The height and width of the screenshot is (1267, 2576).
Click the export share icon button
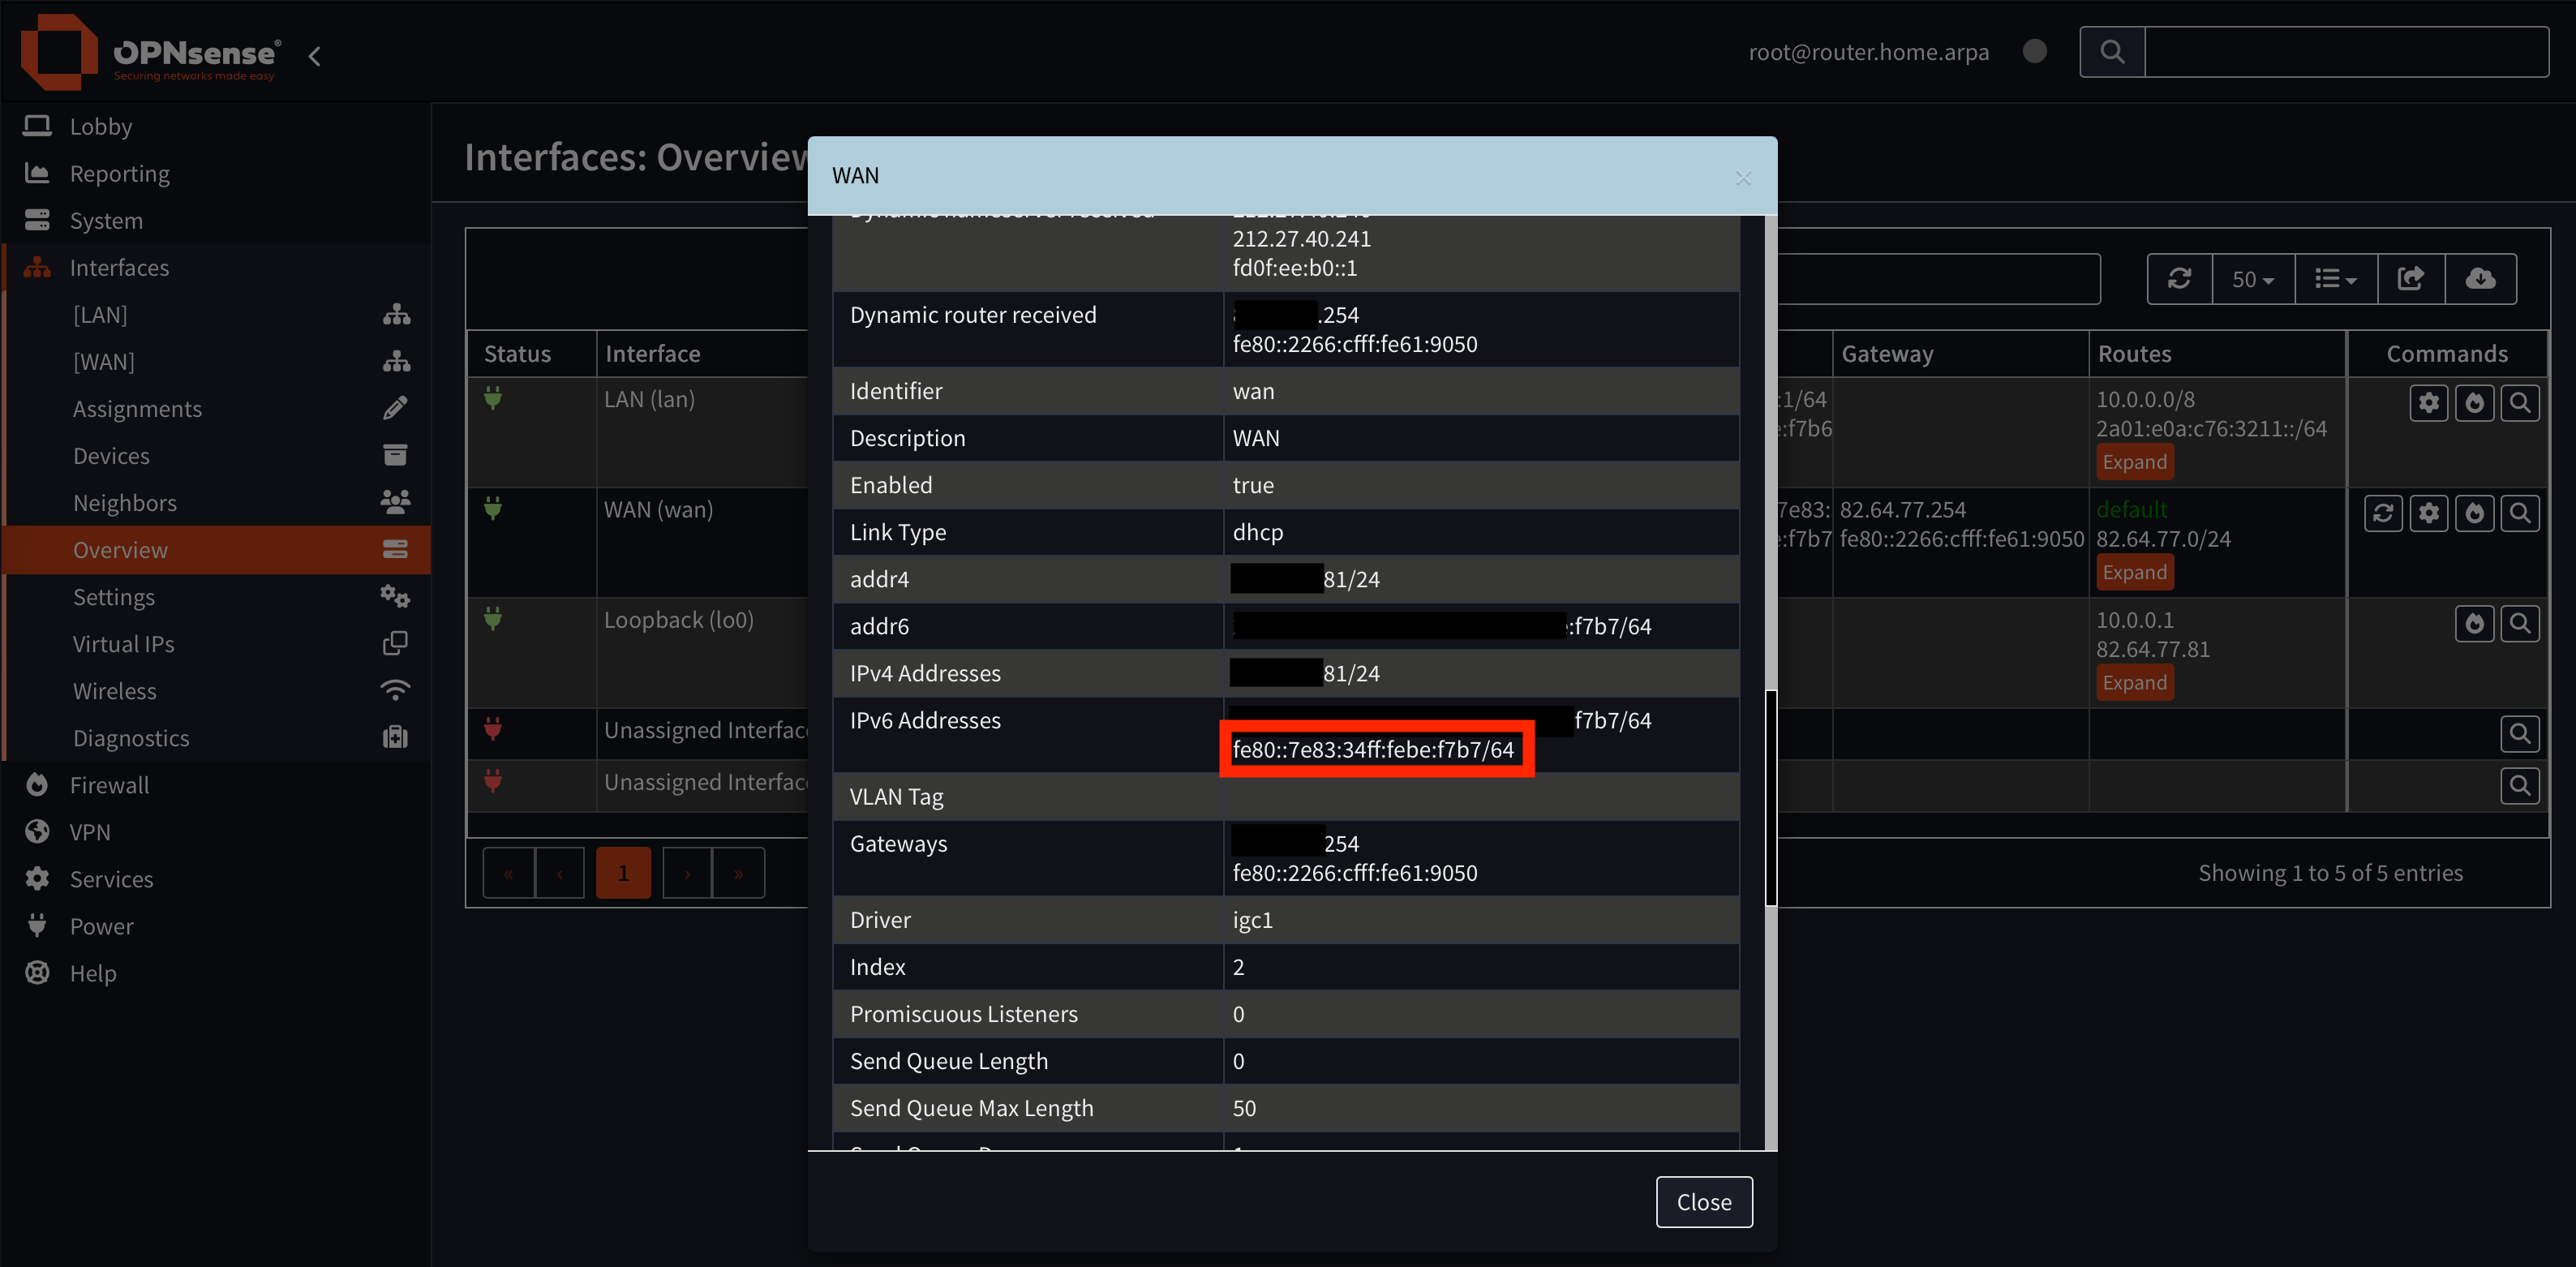(2411, 279)
